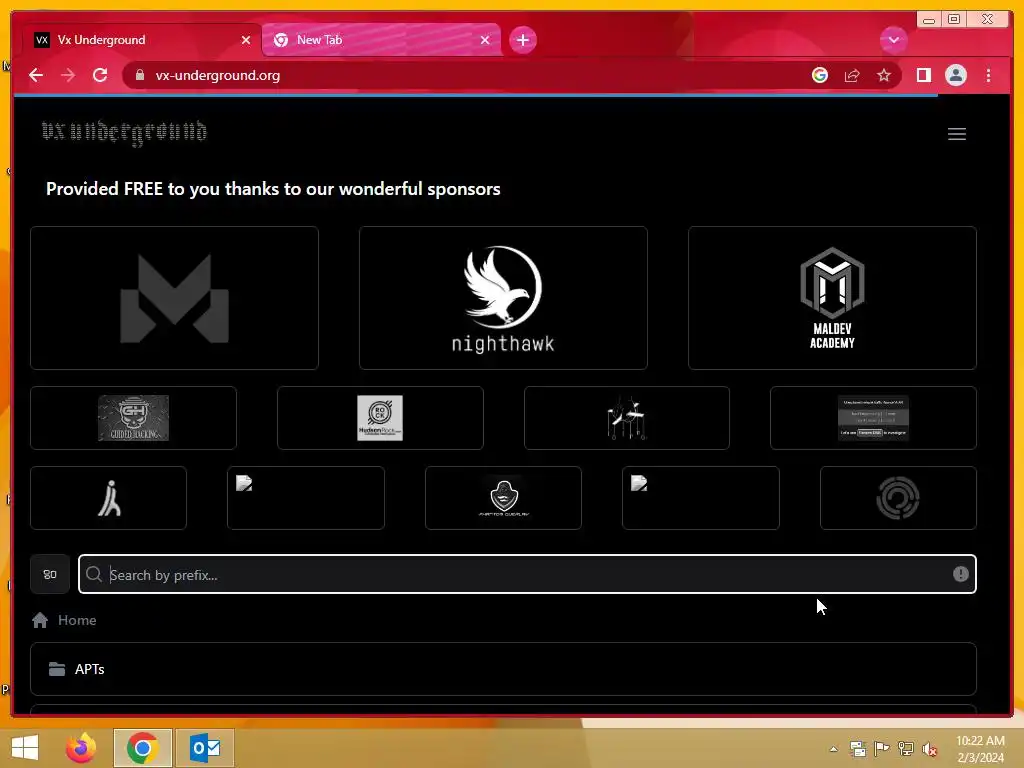The image size is (1024, 768).
Task: Close the New Tab tab
Action: click(x=485, y=40)
